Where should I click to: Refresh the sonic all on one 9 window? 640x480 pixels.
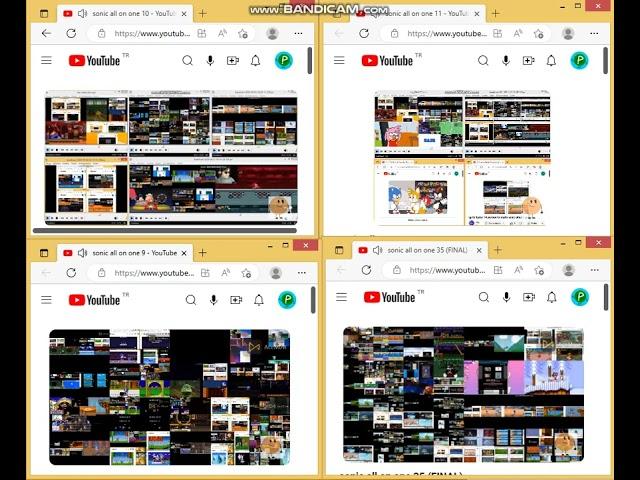[71, 273]
